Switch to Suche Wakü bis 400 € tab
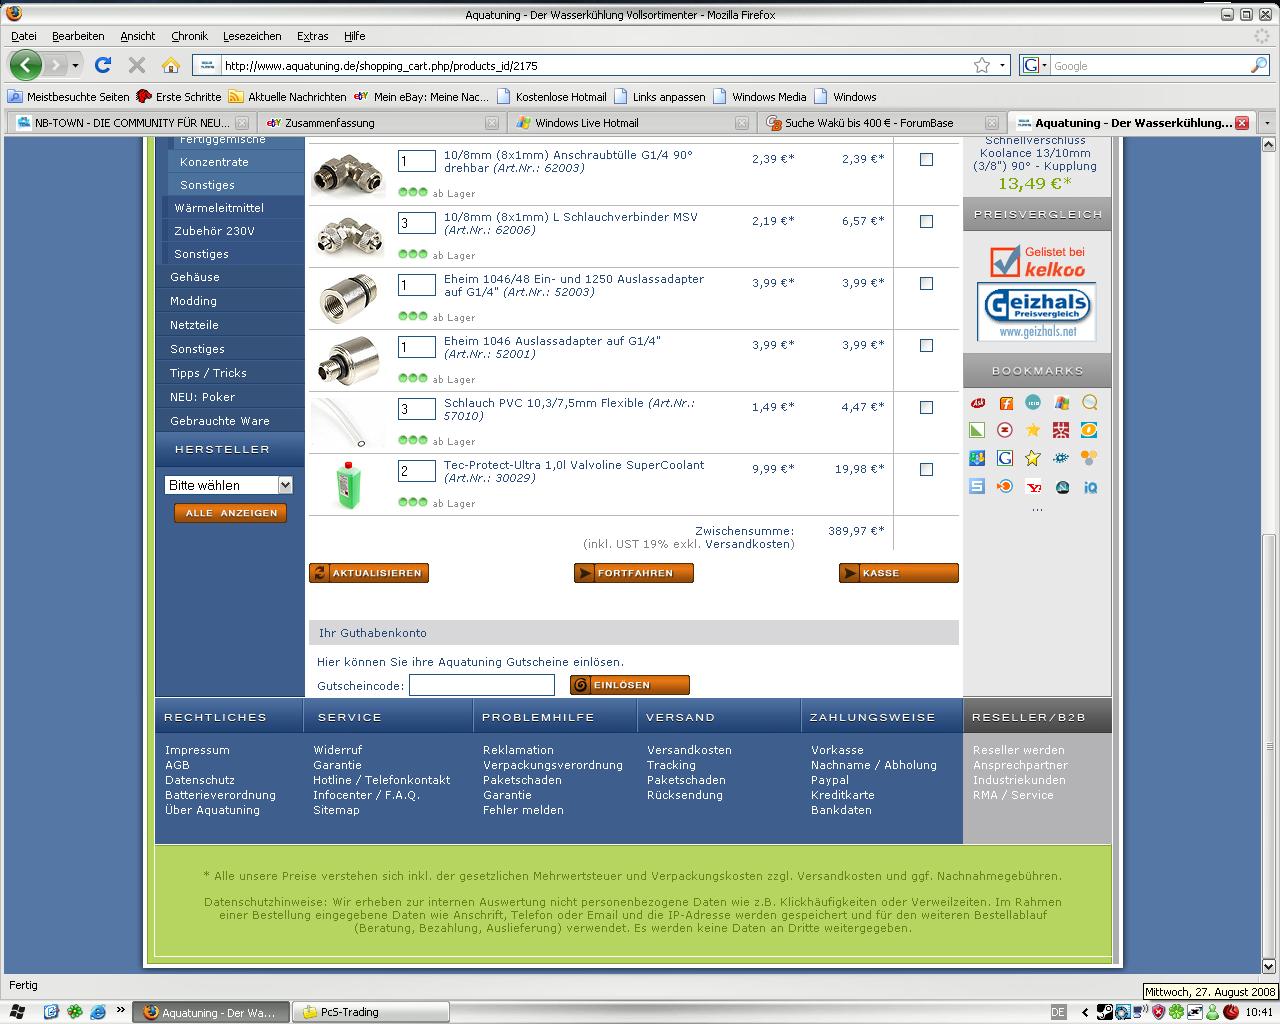 880,123
